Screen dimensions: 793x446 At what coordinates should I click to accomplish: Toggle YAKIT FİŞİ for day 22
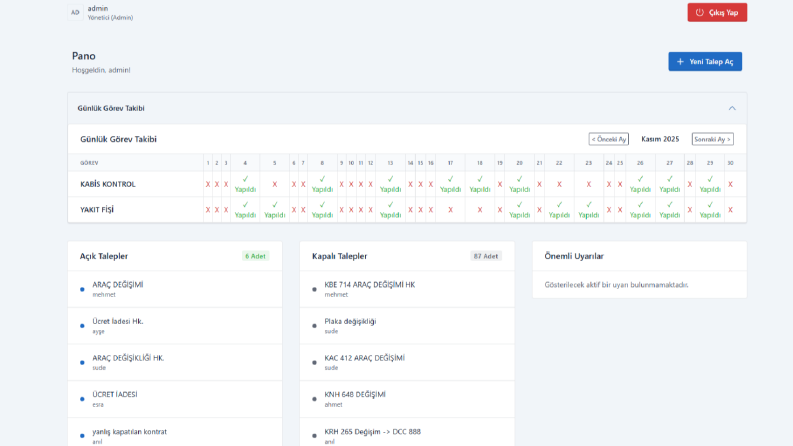click(x=559, y=210)
